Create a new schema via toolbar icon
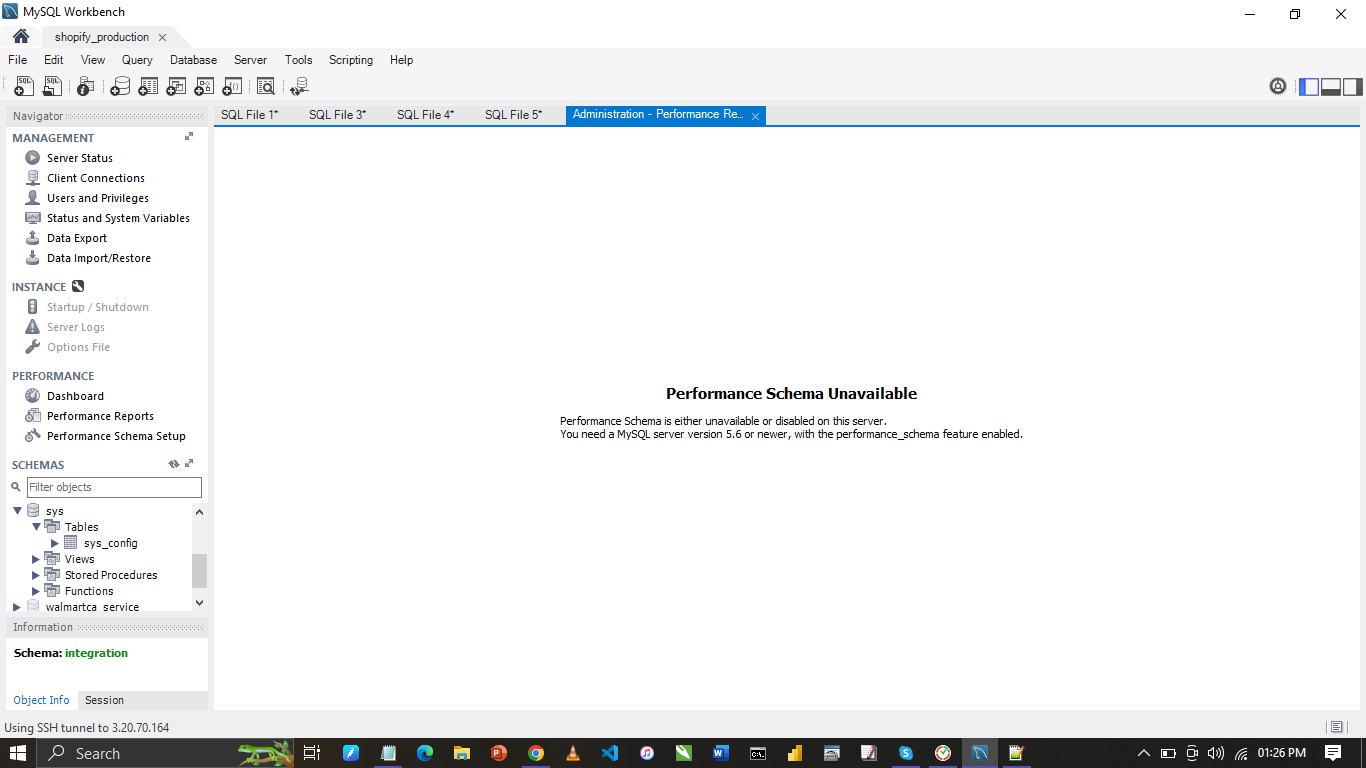 point(120,87)
